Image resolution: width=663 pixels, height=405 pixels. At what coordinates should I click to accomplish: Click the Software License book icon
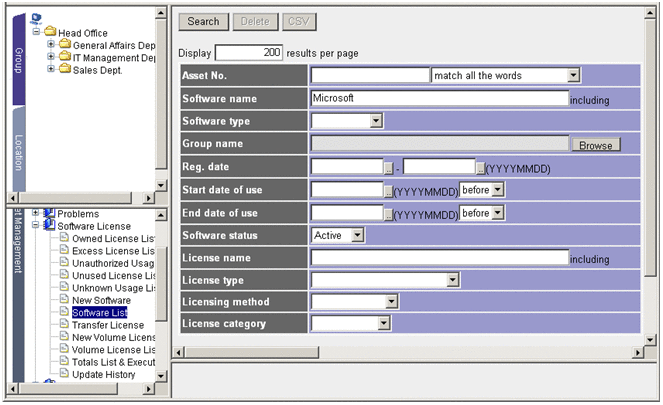coord(49,224)
